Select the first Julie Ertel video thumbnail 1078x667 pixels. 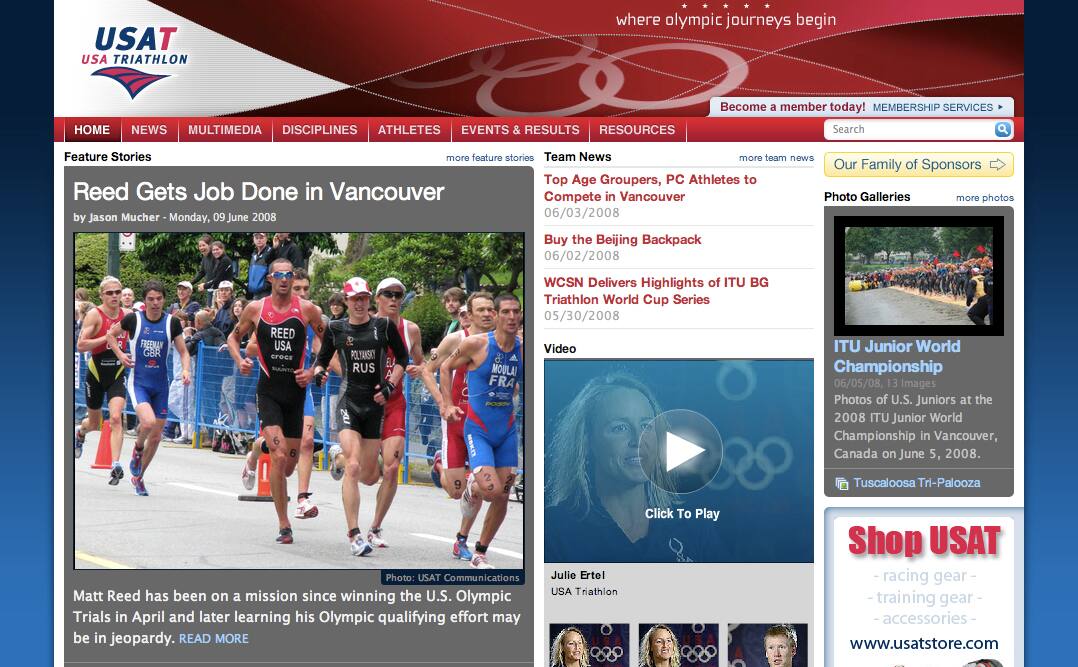click(589, 645)
